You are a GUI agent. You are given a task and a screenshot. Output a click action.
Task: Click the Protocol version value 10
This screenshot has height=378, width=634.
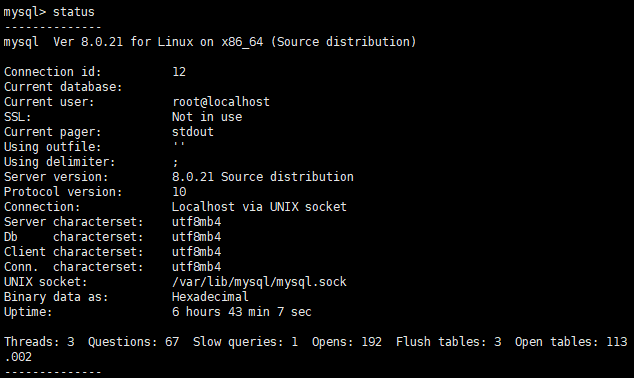[179, 192]
